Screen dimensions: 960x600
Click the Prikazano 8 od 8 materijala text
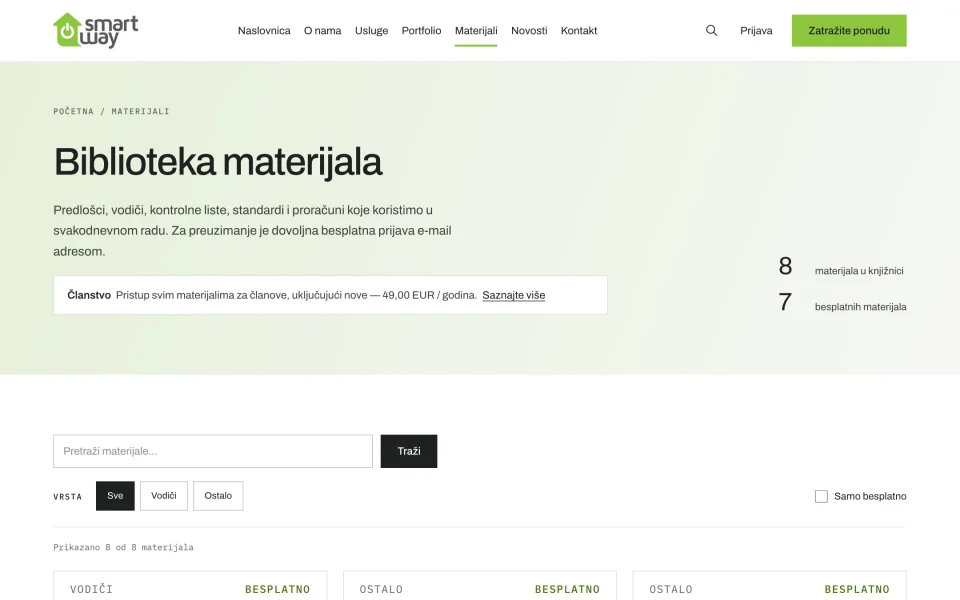point(123,547)
